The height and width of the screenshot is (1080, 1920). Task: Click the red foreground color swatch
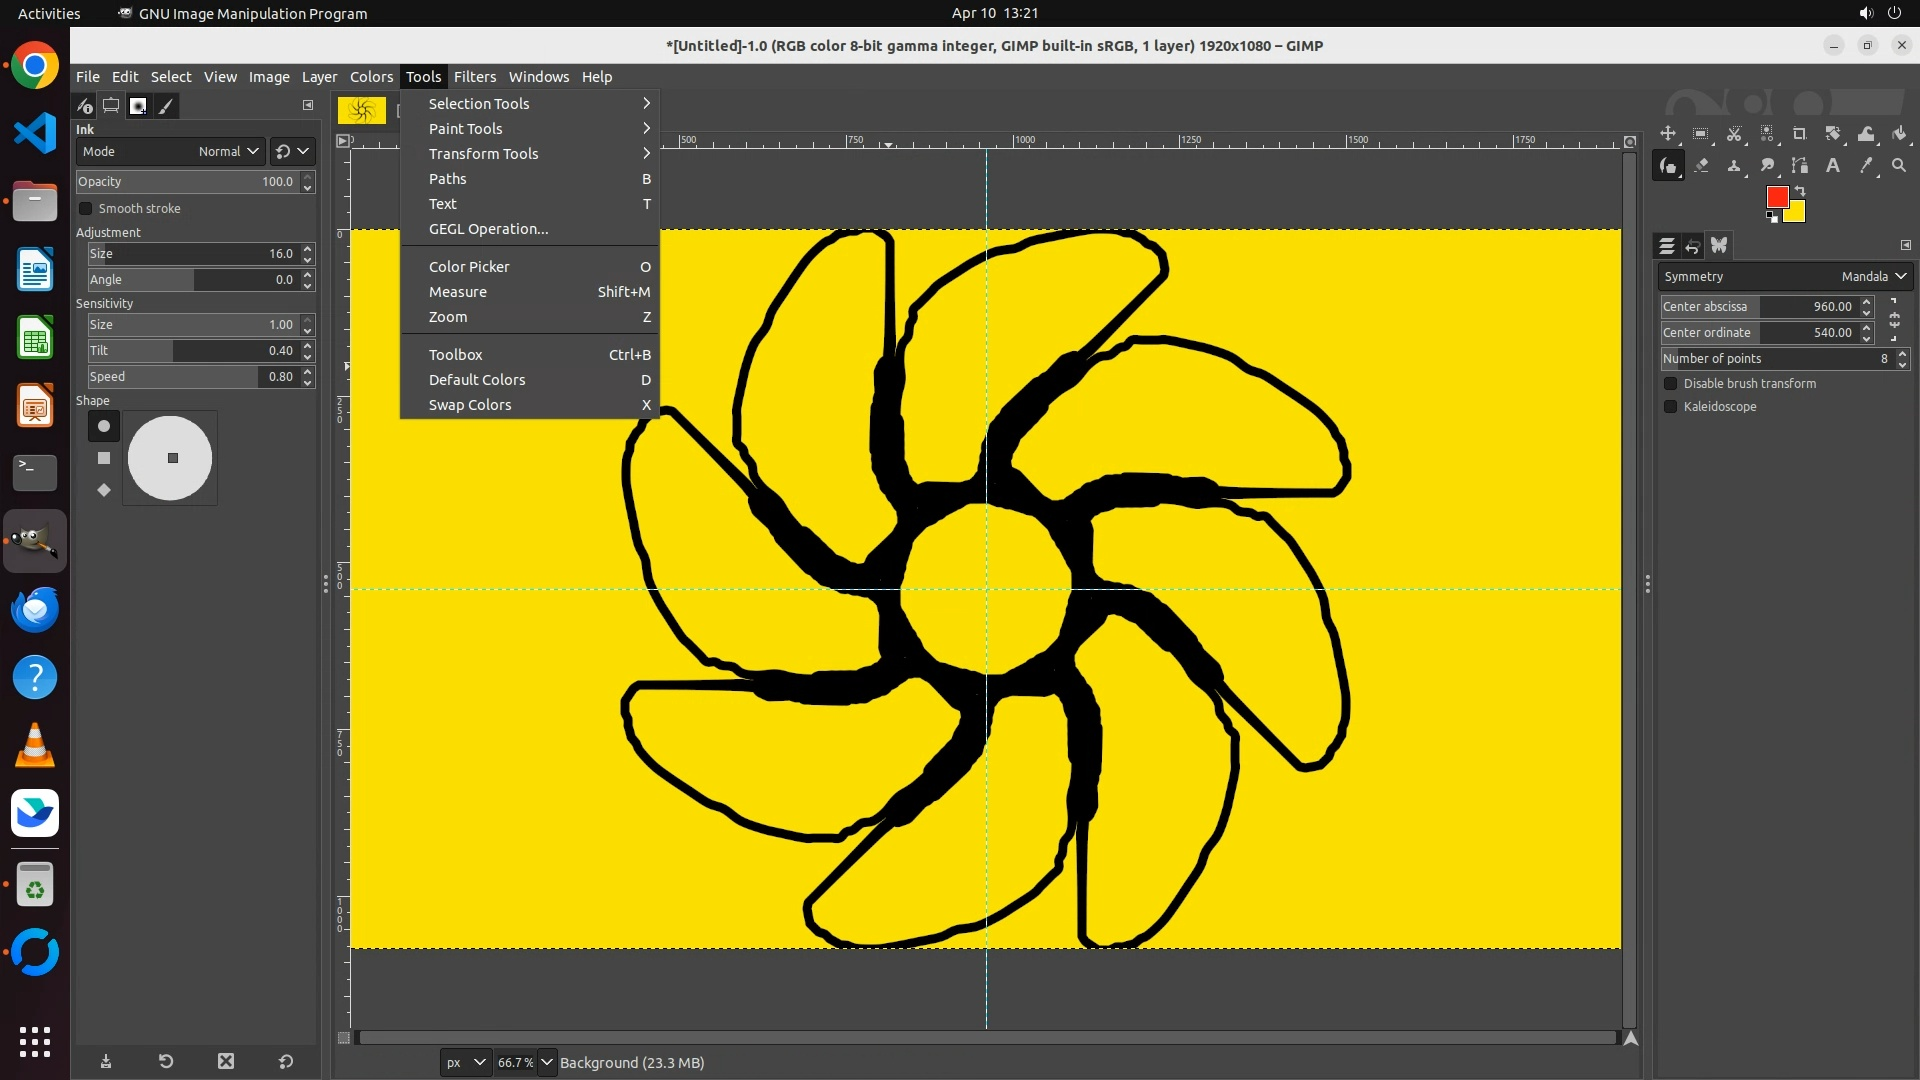click(1776, 197)
